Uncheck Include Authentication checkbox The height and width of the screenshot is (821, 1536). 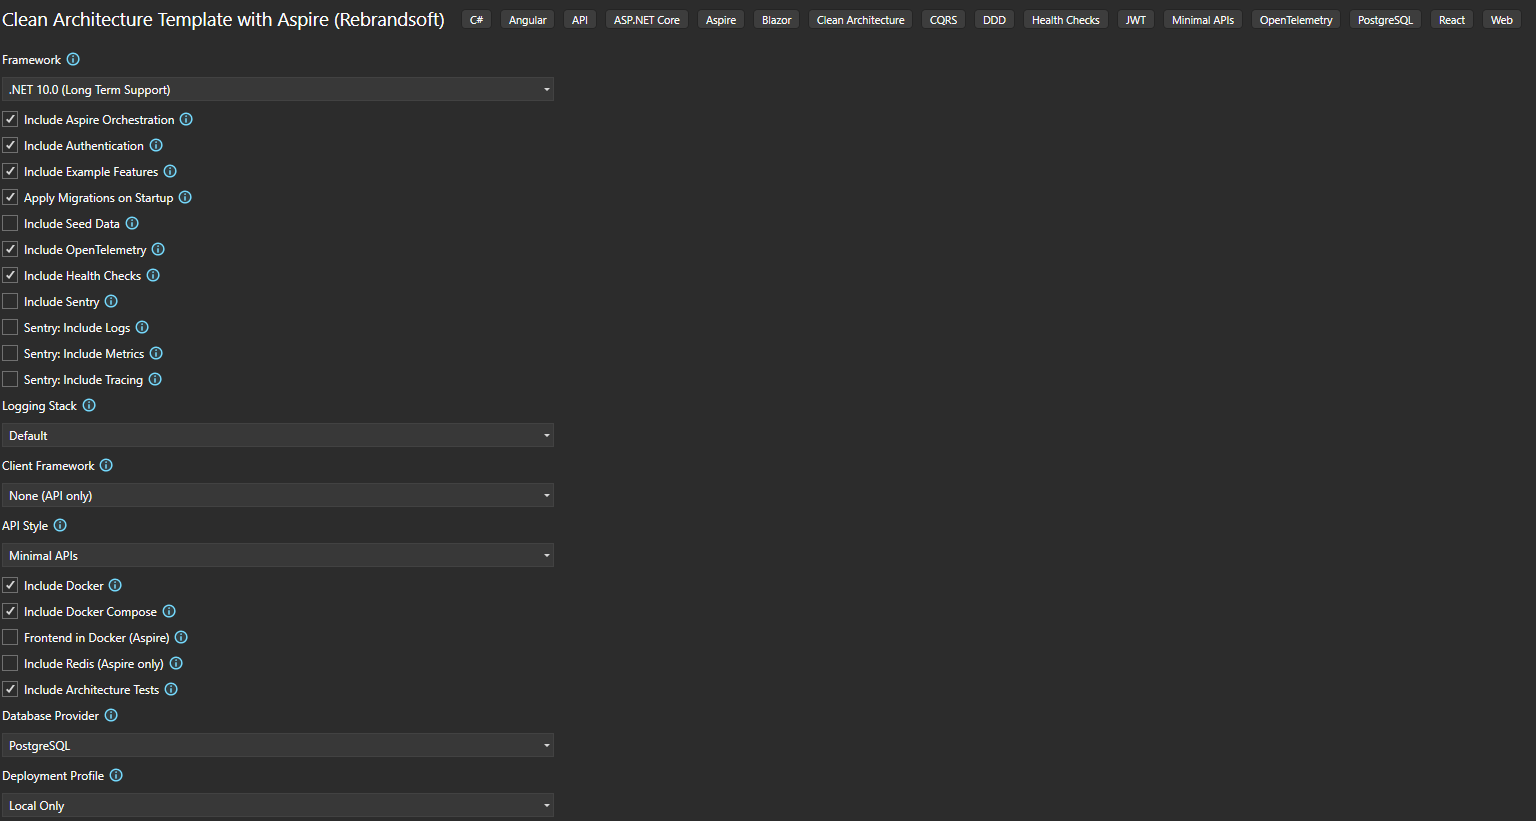10,146
